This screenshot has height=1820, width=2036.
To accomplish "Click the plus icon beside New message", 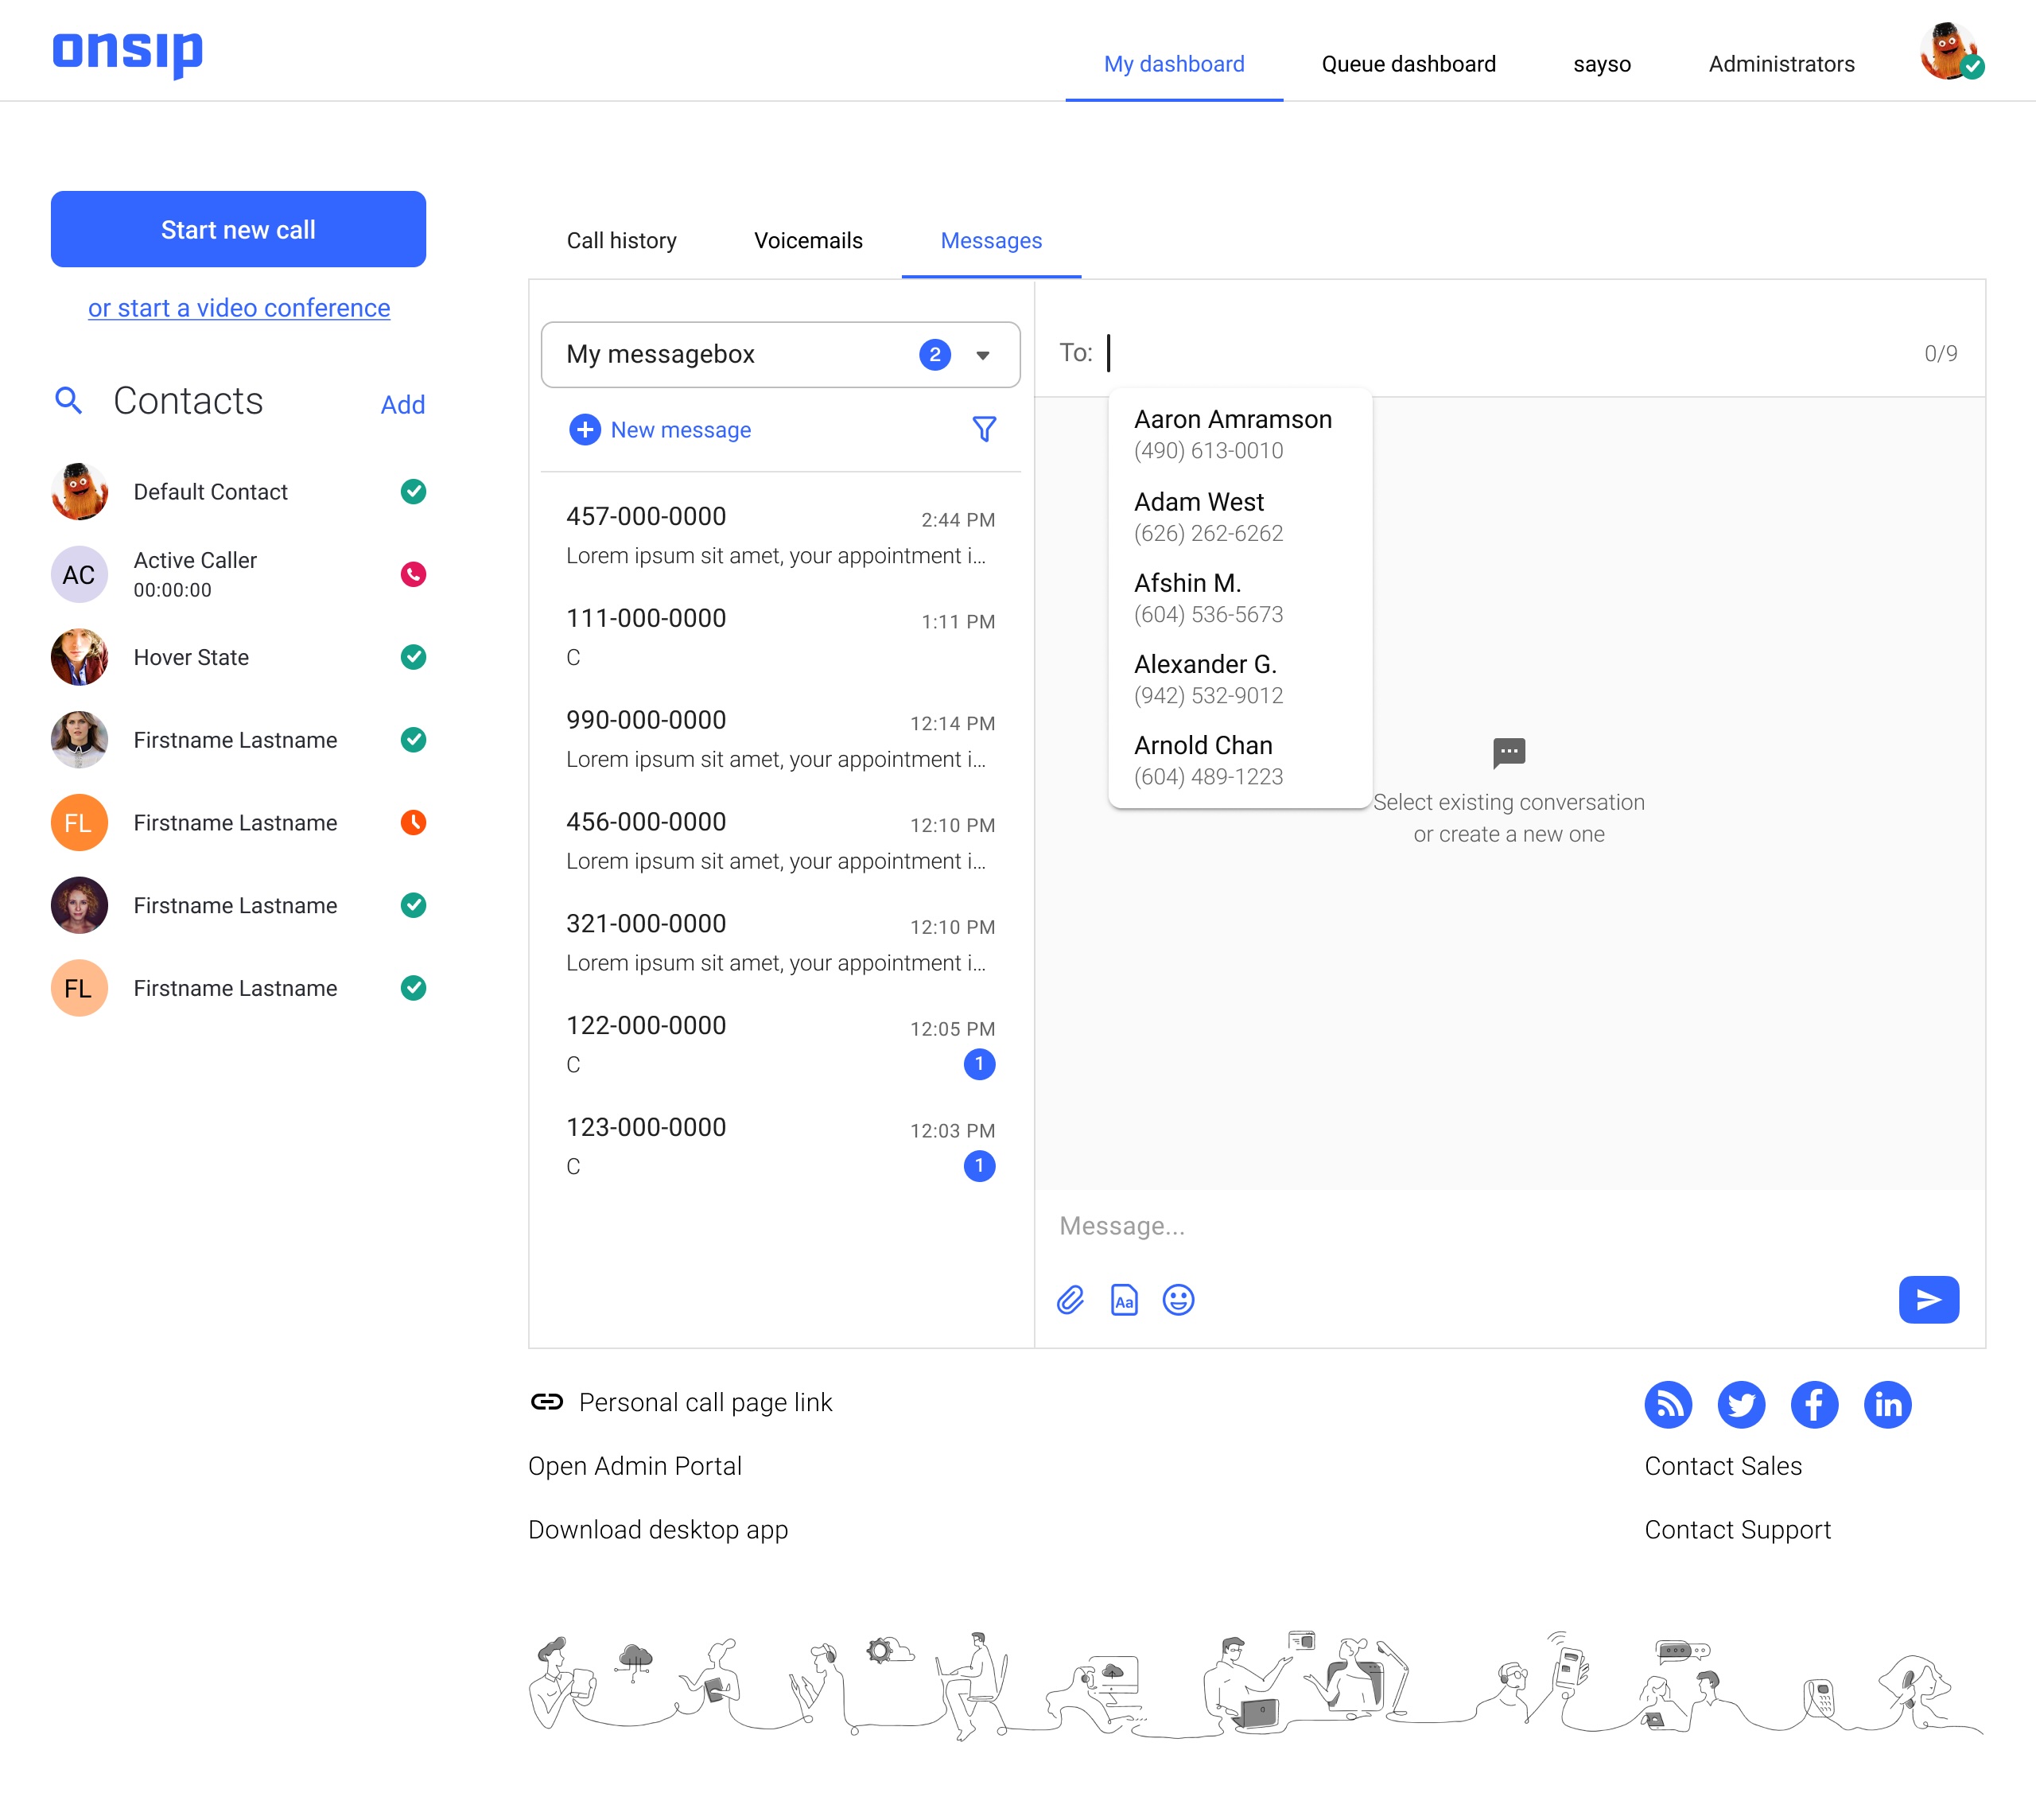I will tap(584, 430).
